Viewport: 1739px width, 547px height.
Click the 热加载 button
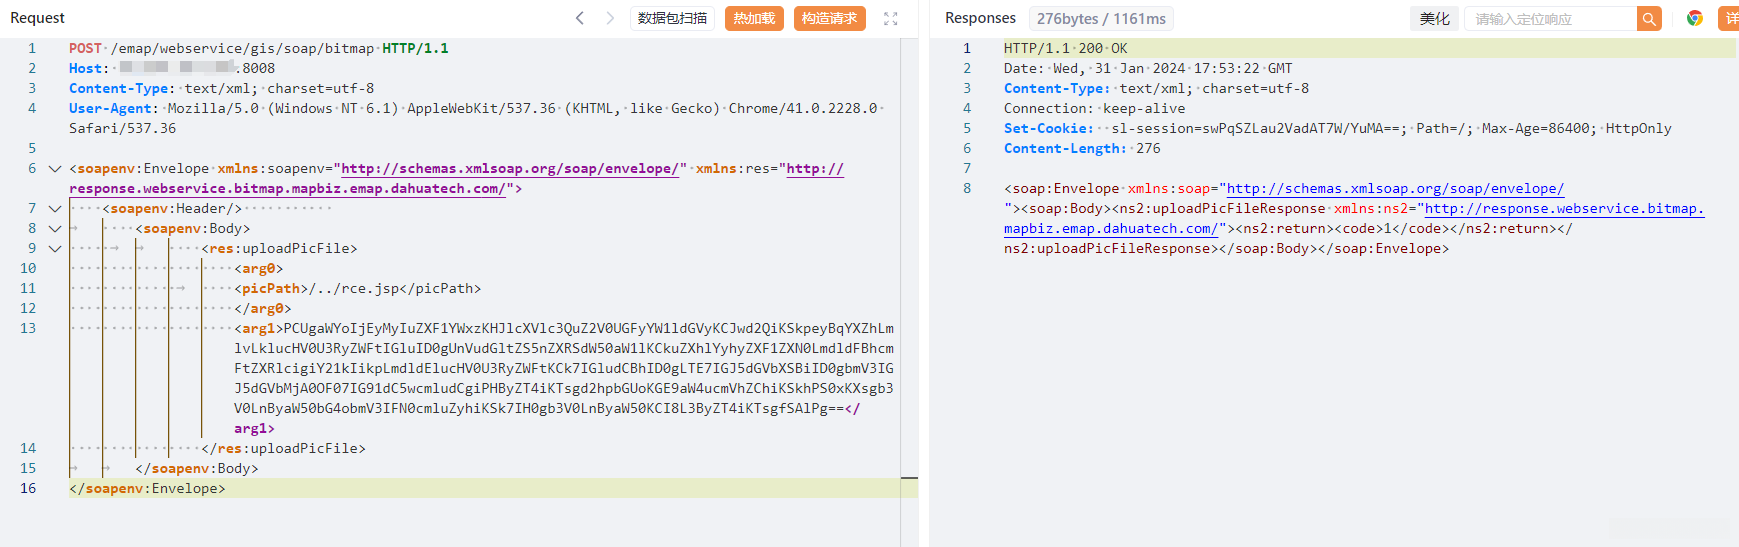[x=754, y=18]
